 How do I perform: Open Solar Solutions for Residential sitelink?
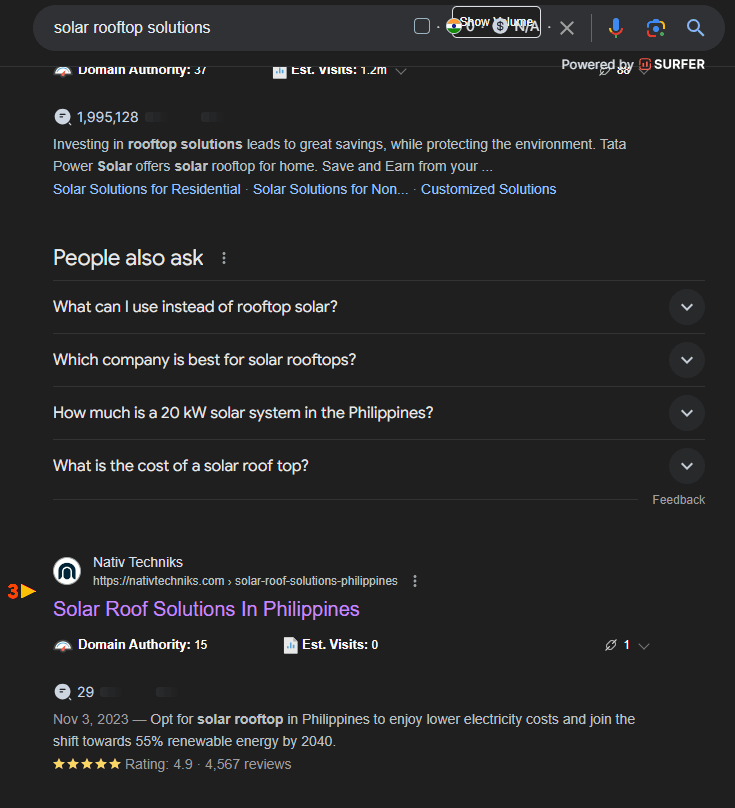pyautogui.click(x=146, y=189)
